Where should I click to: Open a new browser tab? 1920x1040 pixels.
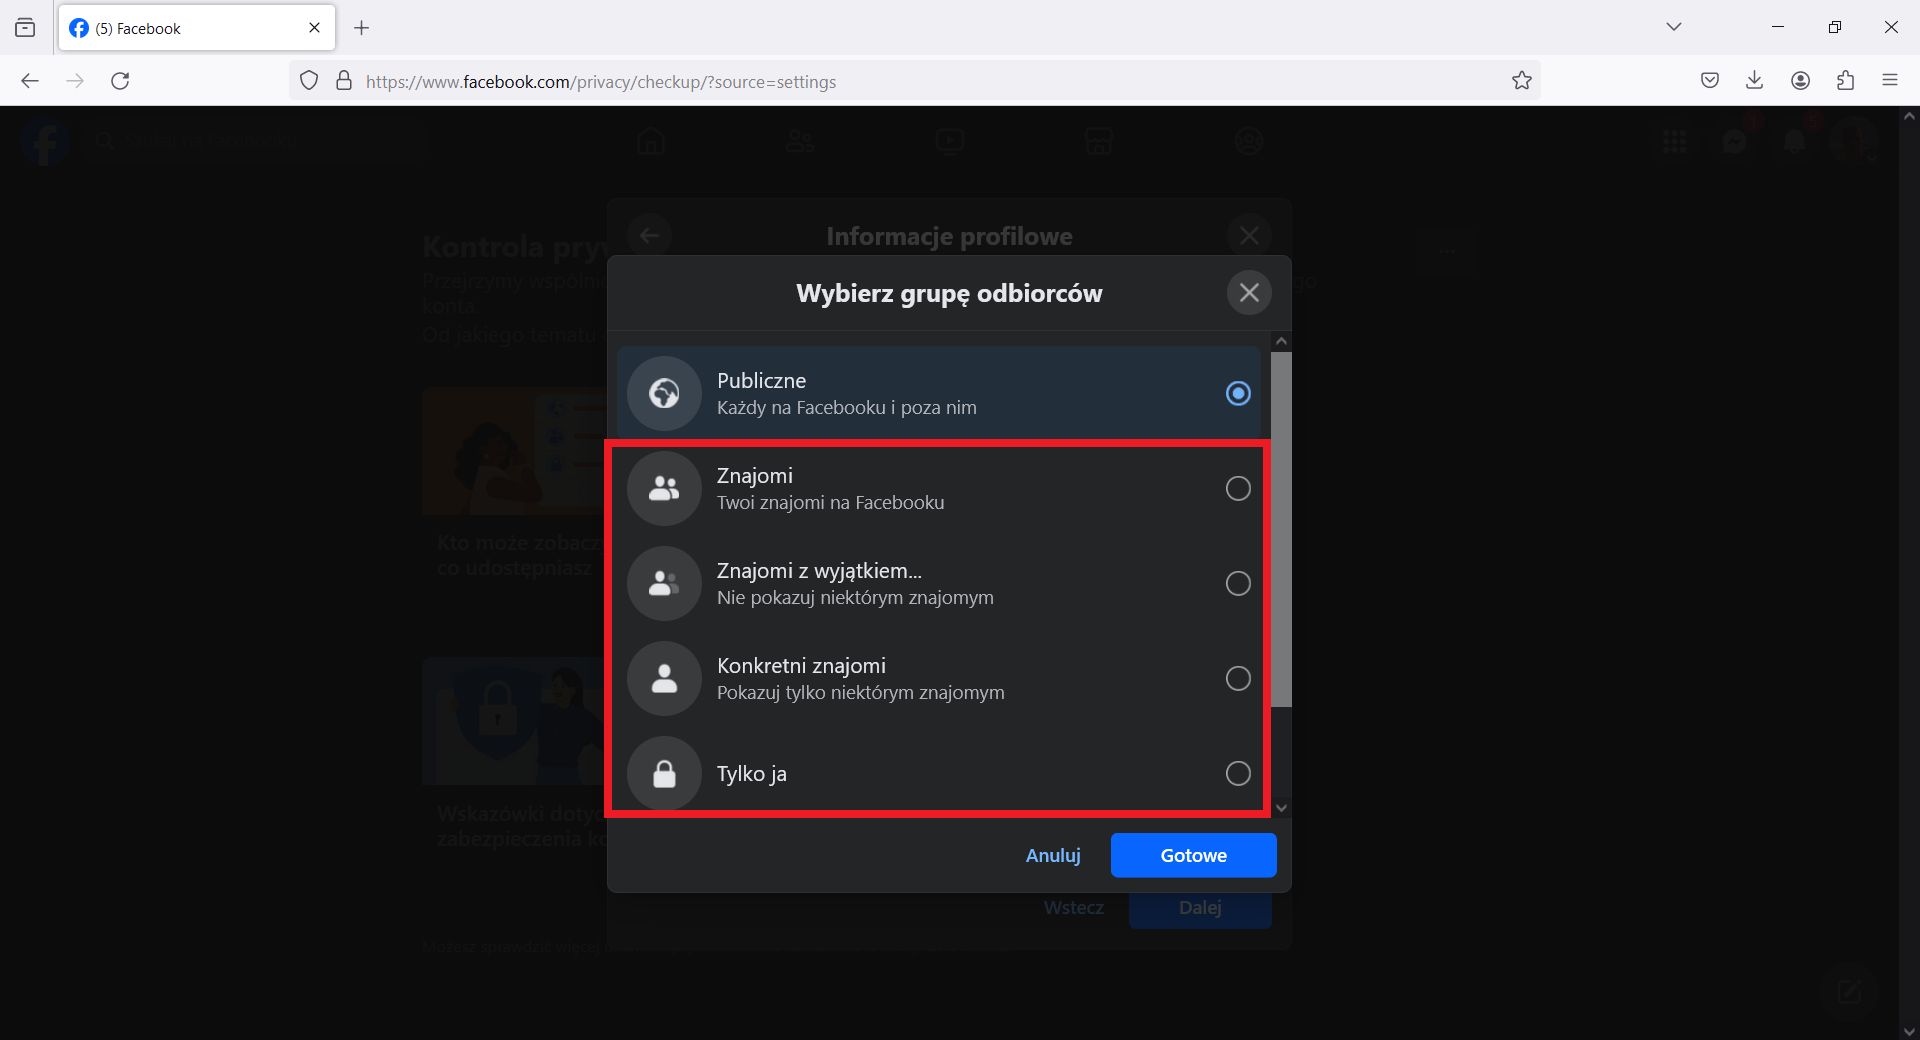(x=362, y=28)
